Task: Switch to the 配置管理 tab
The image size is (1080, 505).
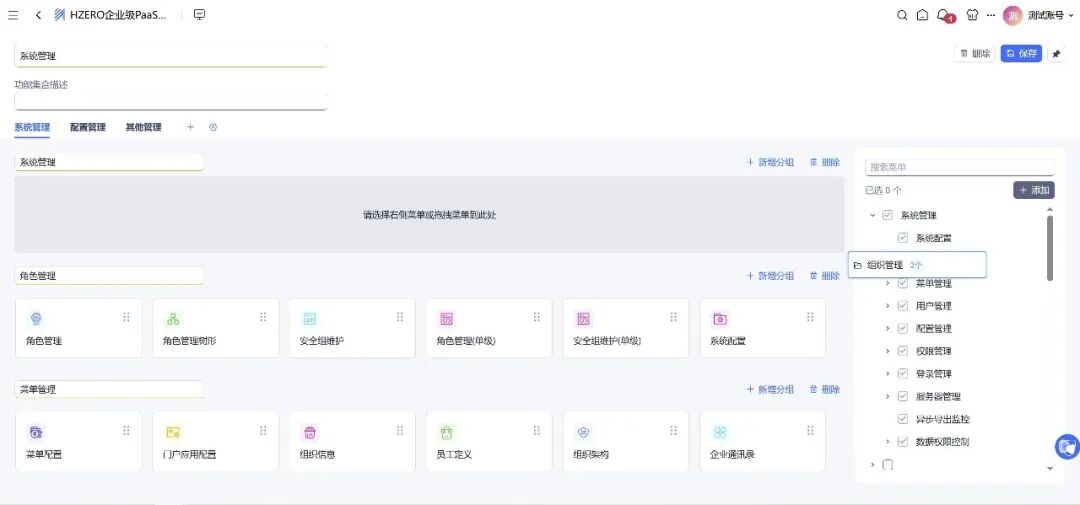Action: (88, 127)
